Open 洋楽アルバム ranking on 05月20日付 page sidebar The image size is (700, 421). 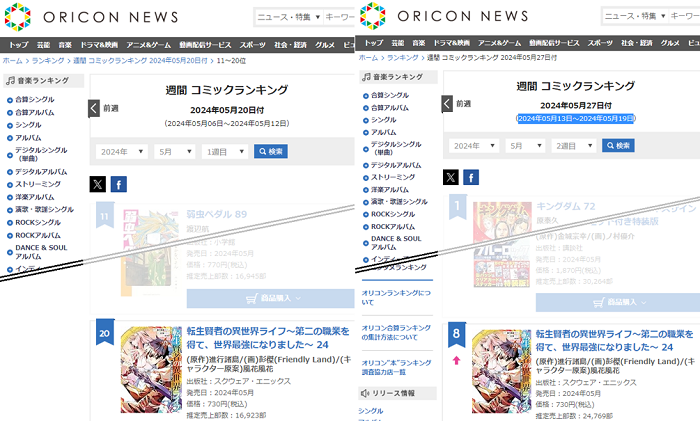tap(35, 197)
